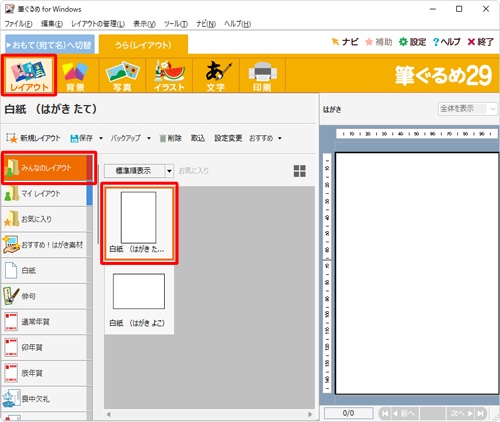Screen dimensions: 500x422
Task: Click the blank postcard preview canvas
Action: (417, 273)
